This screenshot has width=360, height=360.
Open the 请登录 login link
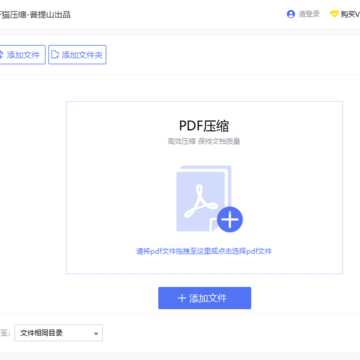(309, 14)
